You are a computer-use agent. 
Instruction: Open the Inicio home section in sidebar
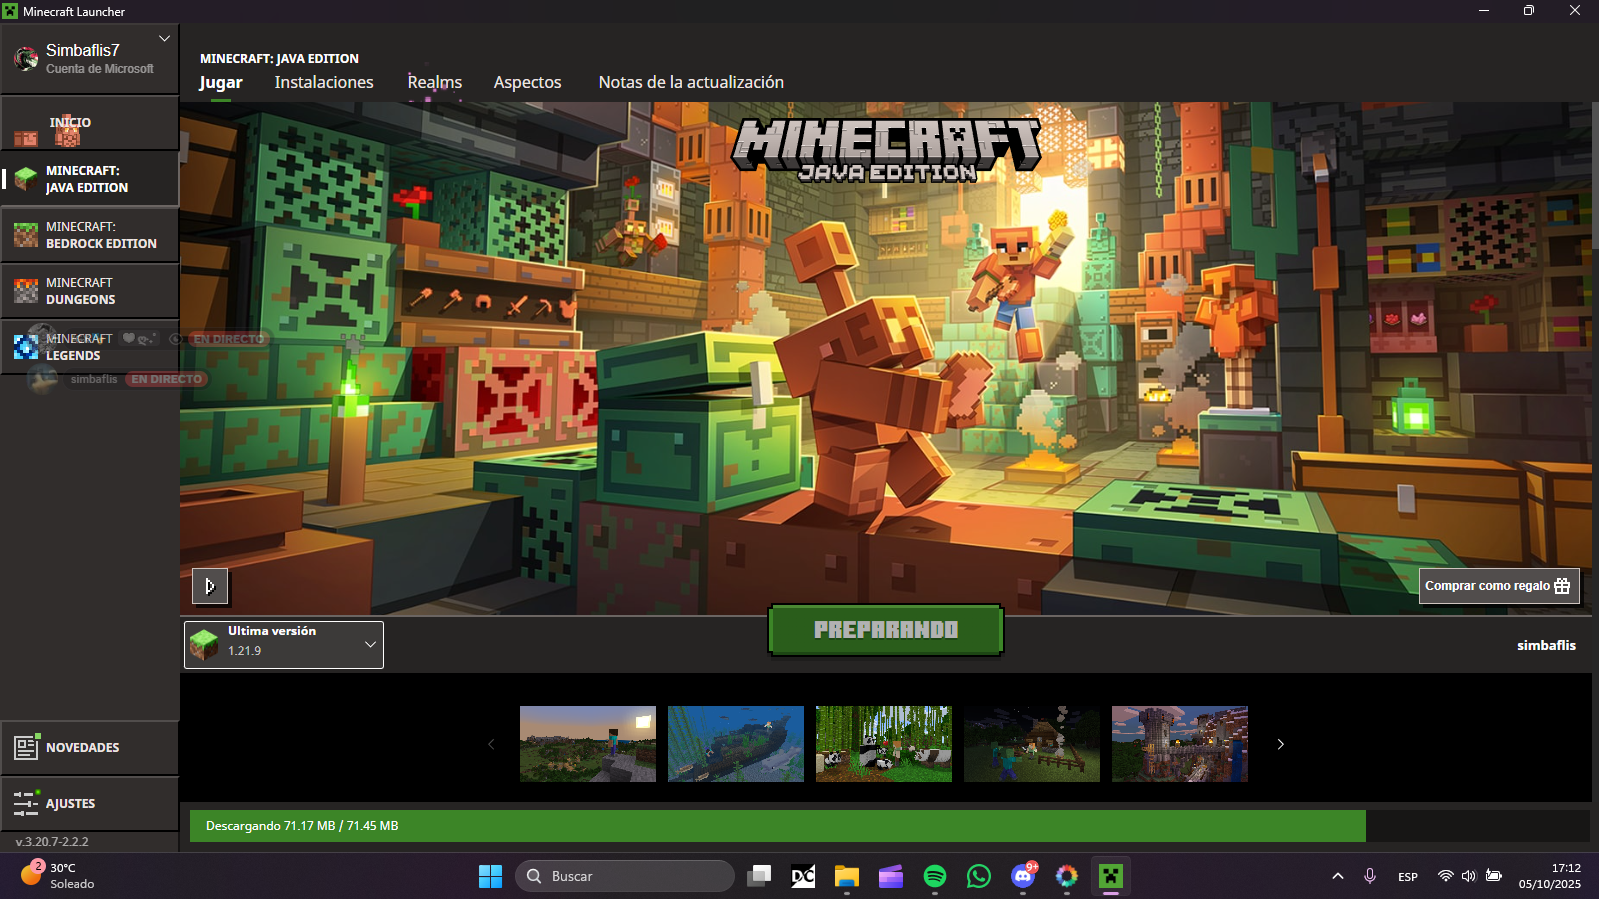[90, 123]
